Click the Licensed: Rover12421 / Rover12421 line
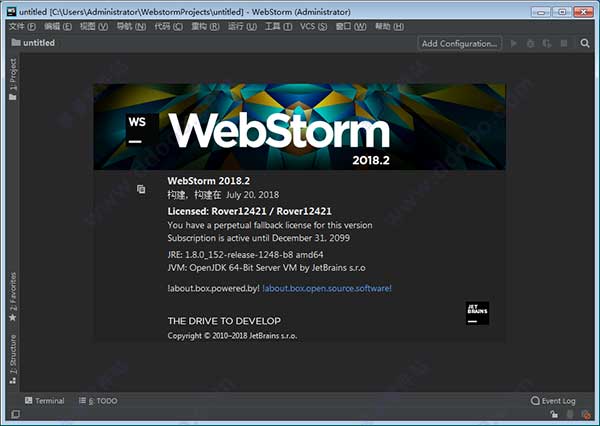The width and height of the screenshot is (600, 426). click(249, 211)
